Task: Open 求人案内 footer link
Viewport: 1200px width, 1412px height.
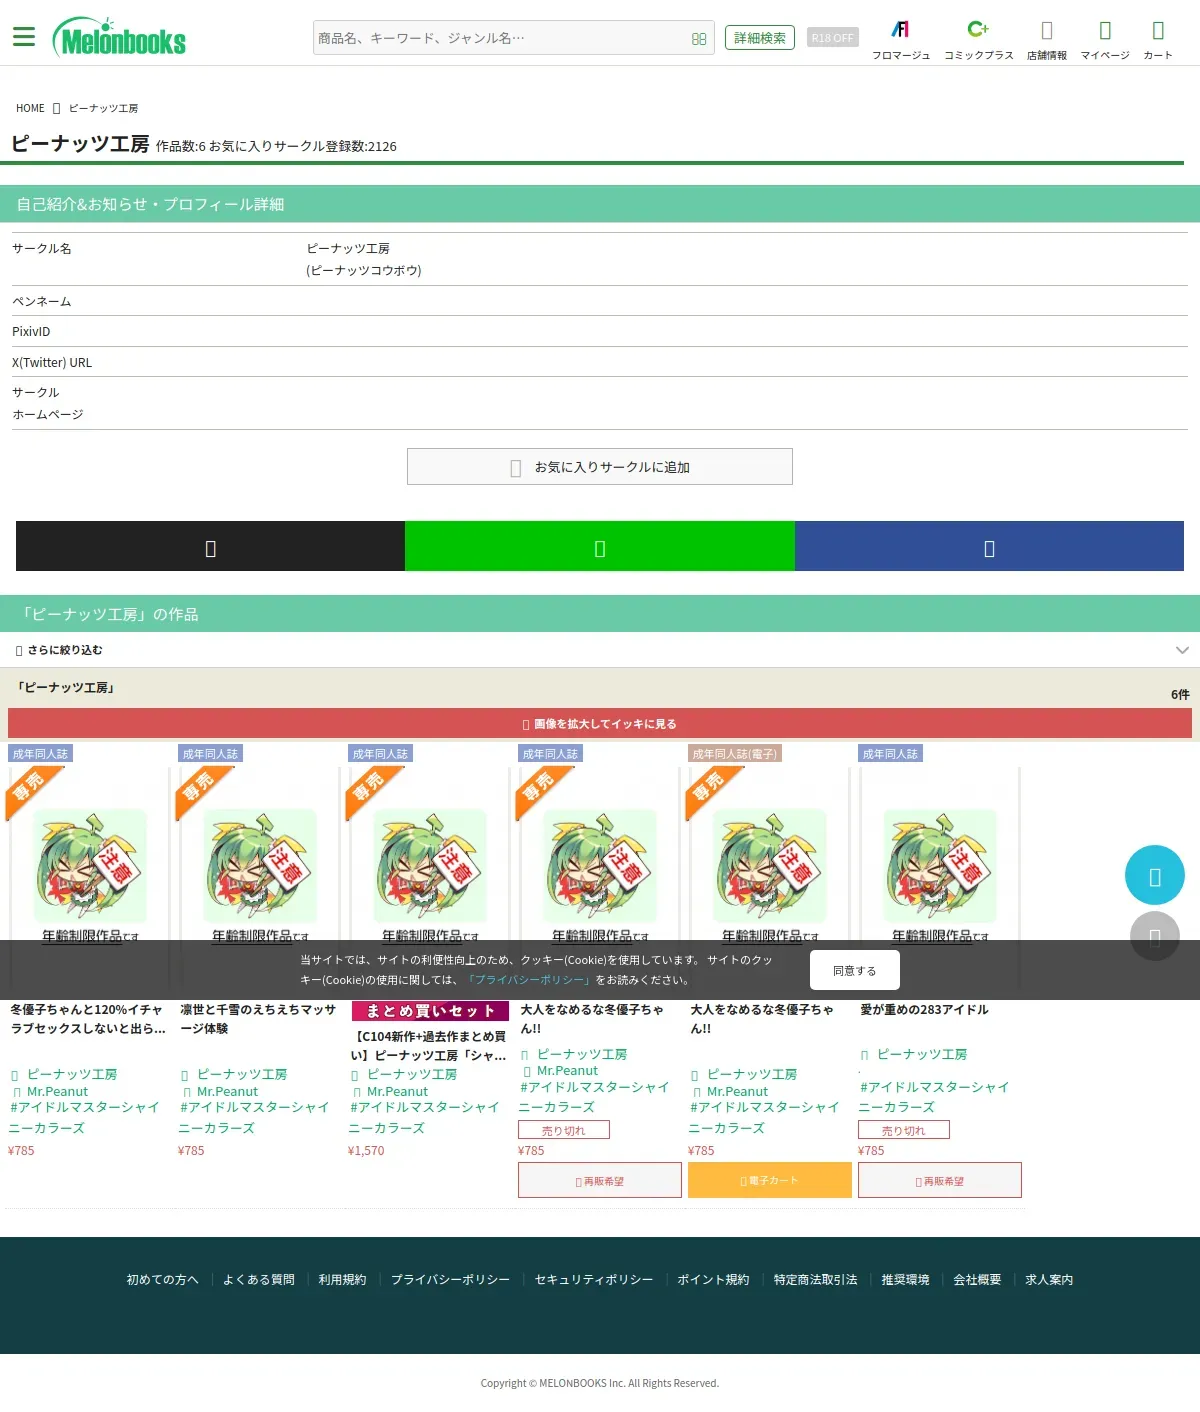Action: [x=1049, y=1279]
